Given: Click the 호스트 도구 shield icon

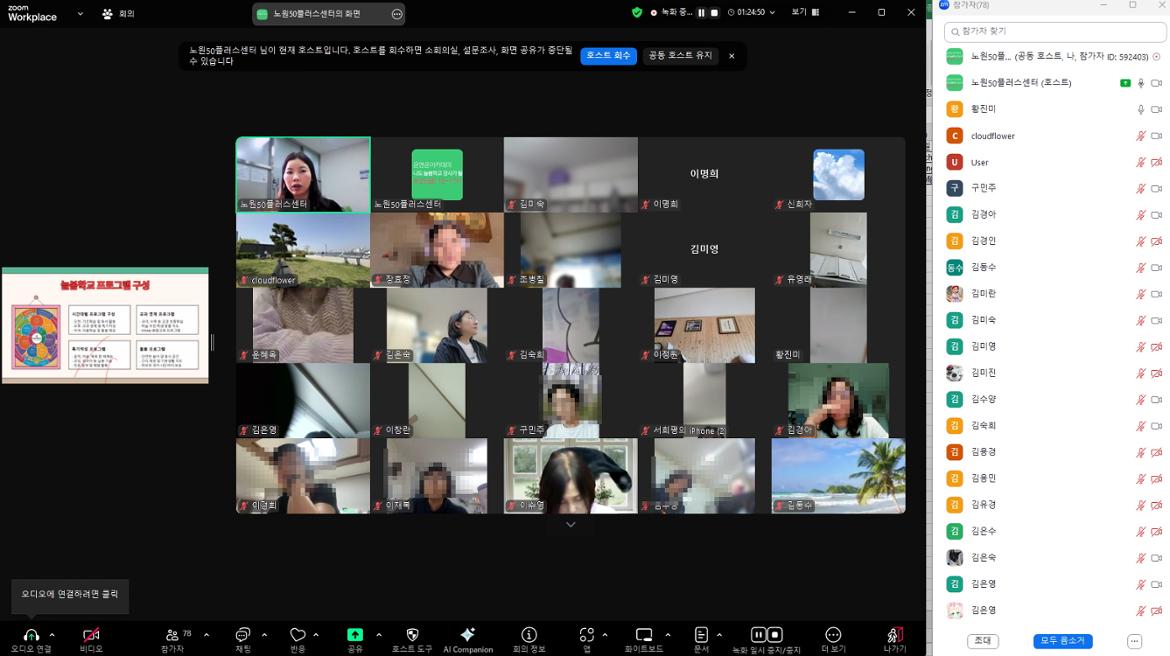Looking at the screenshot, I should click(x=412, y=635).
